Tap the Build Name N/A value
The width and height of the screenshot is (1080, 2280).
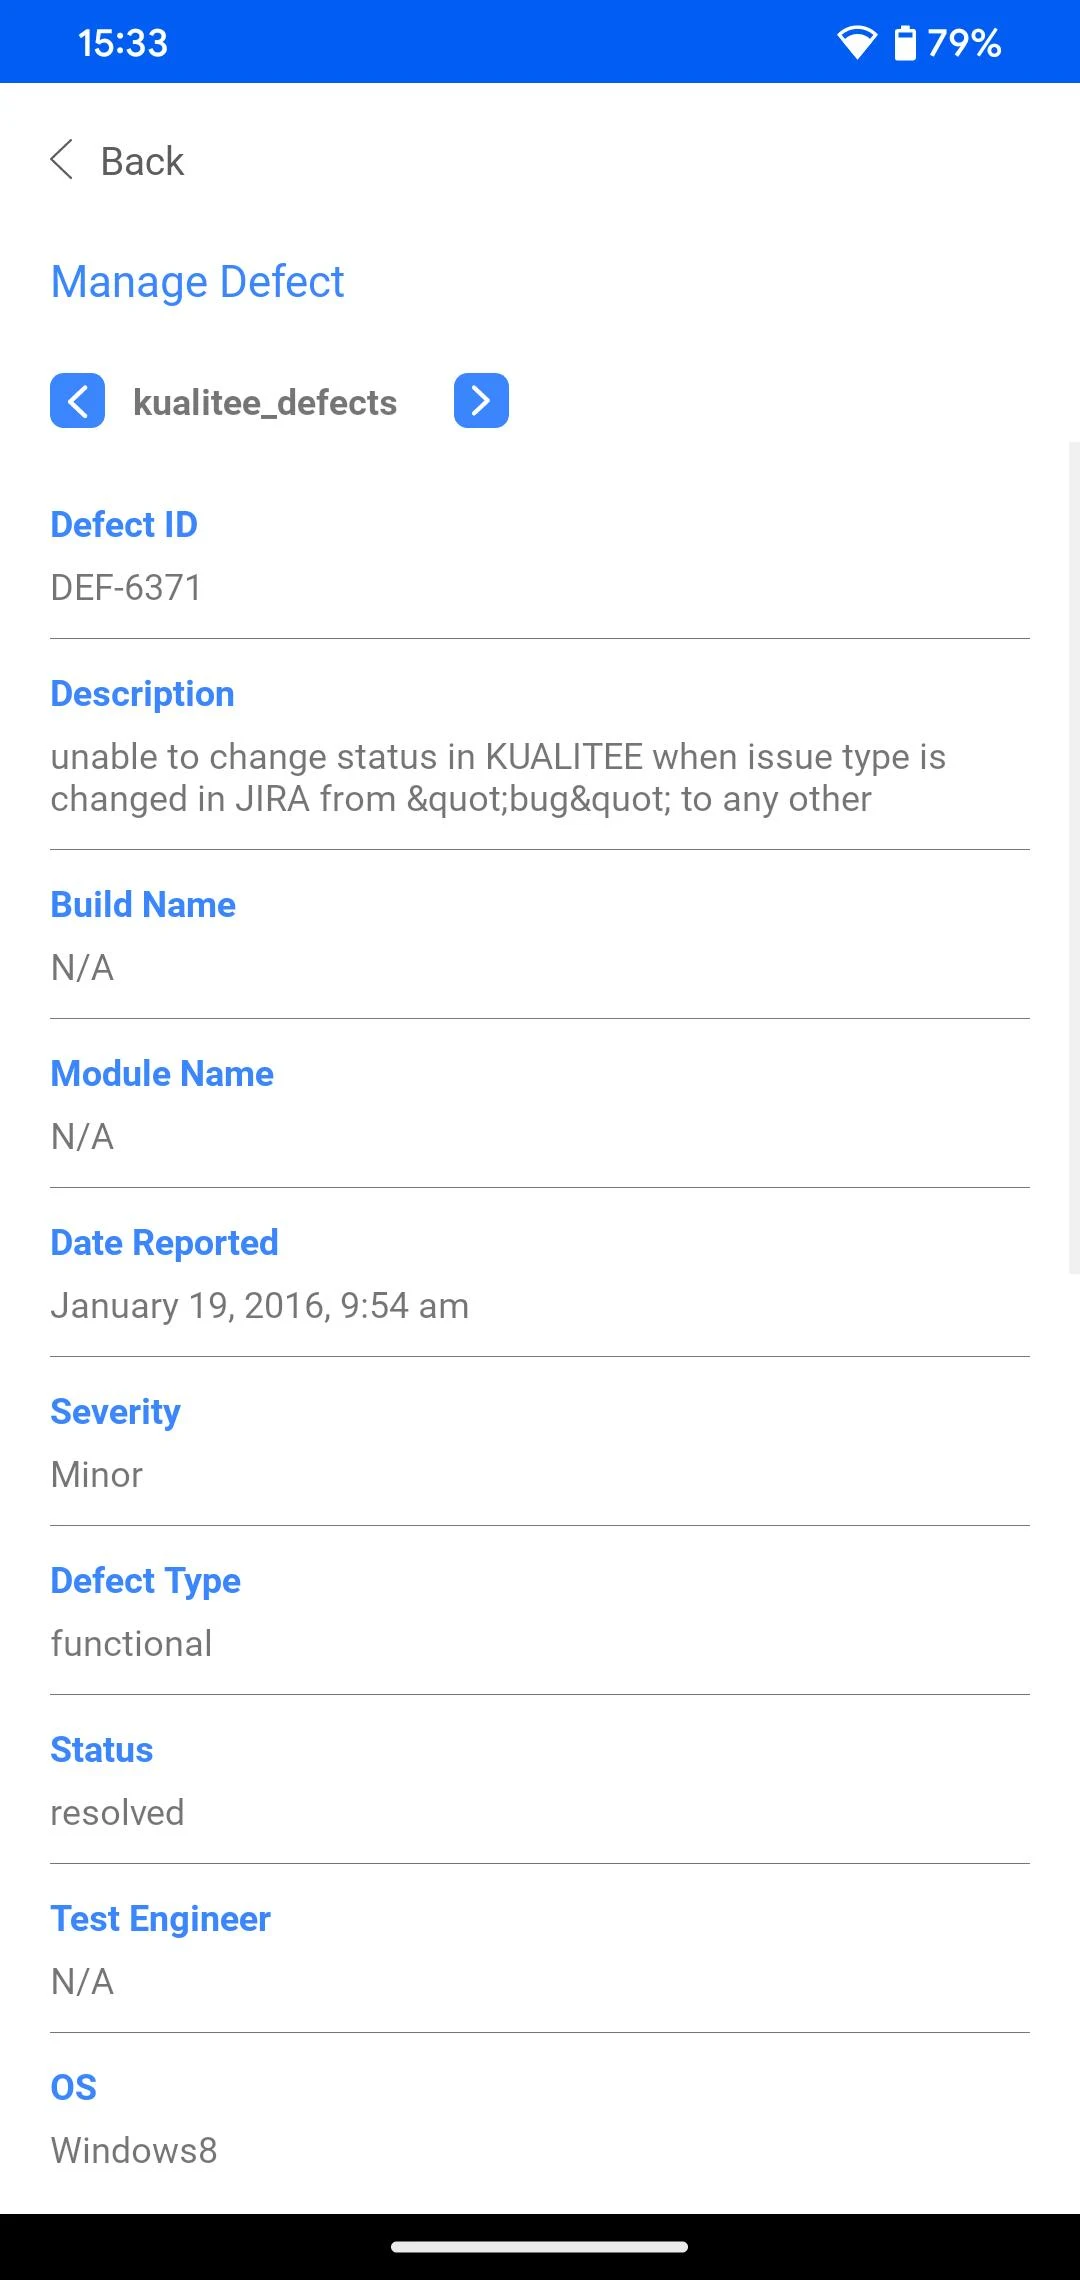point(82,968)
